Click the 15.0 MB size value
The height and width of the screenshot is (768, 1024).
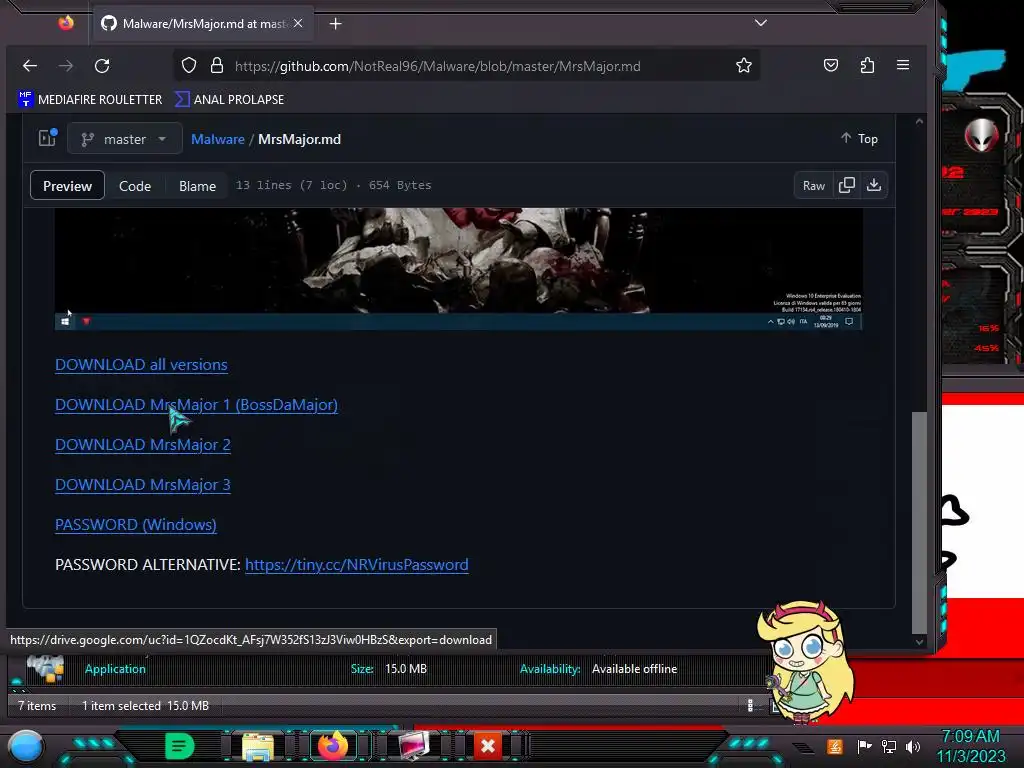tap(406, 669)
